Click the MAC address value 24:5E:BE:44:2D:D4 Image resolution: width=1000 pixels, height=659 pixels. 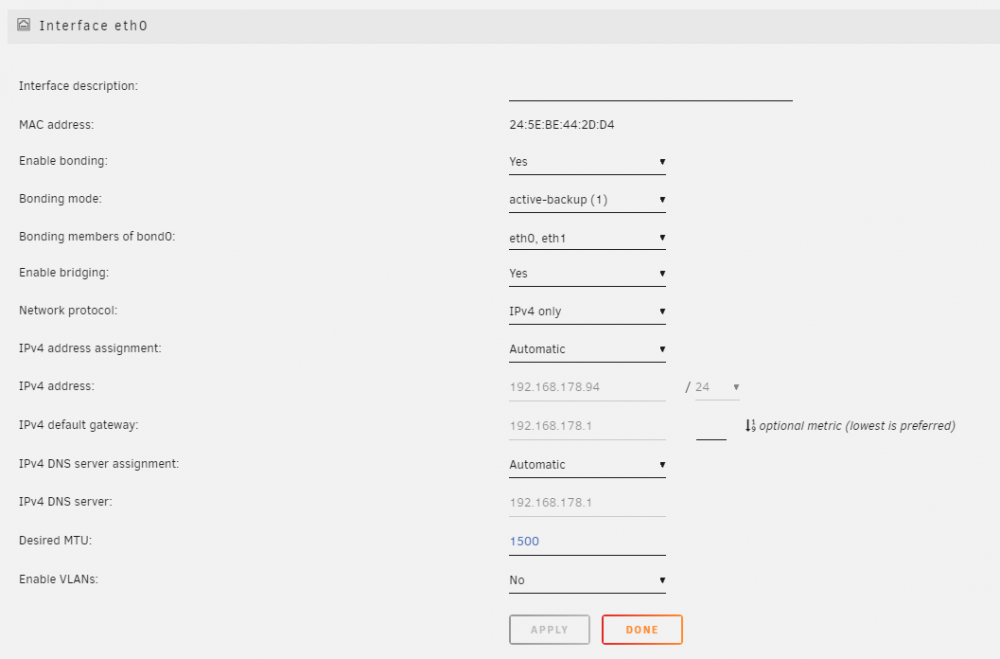coord(561,125)
